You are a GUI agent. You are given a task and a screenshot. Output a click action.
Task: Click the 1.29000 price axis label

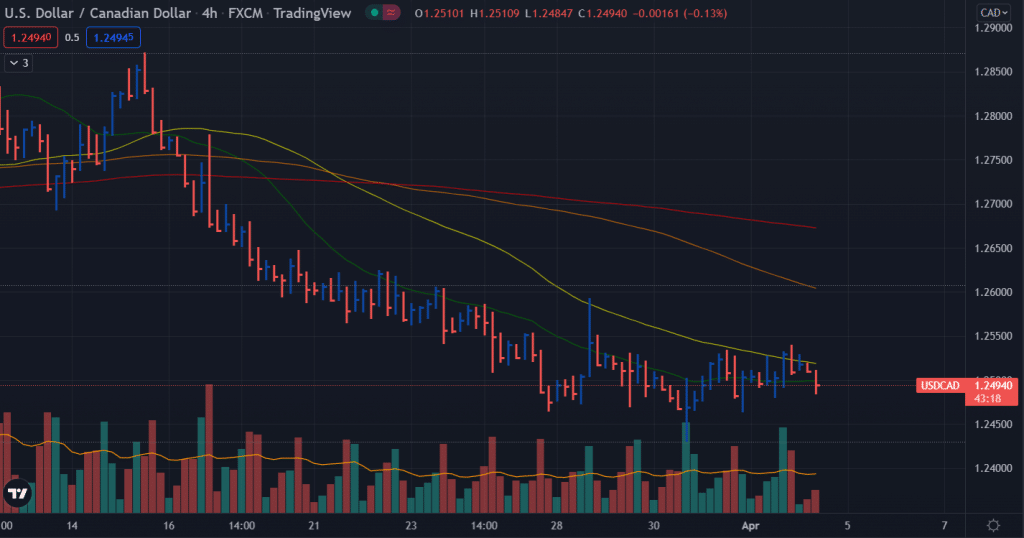(x=993, y=27)
